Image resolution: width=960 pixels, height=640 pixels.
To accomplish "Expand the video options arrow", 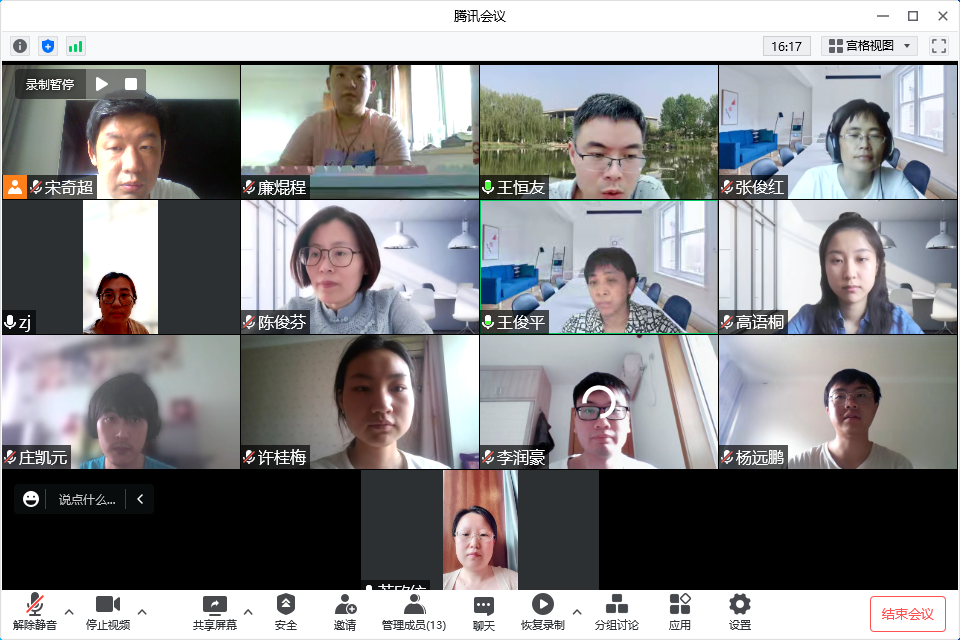I will [142, 612].
